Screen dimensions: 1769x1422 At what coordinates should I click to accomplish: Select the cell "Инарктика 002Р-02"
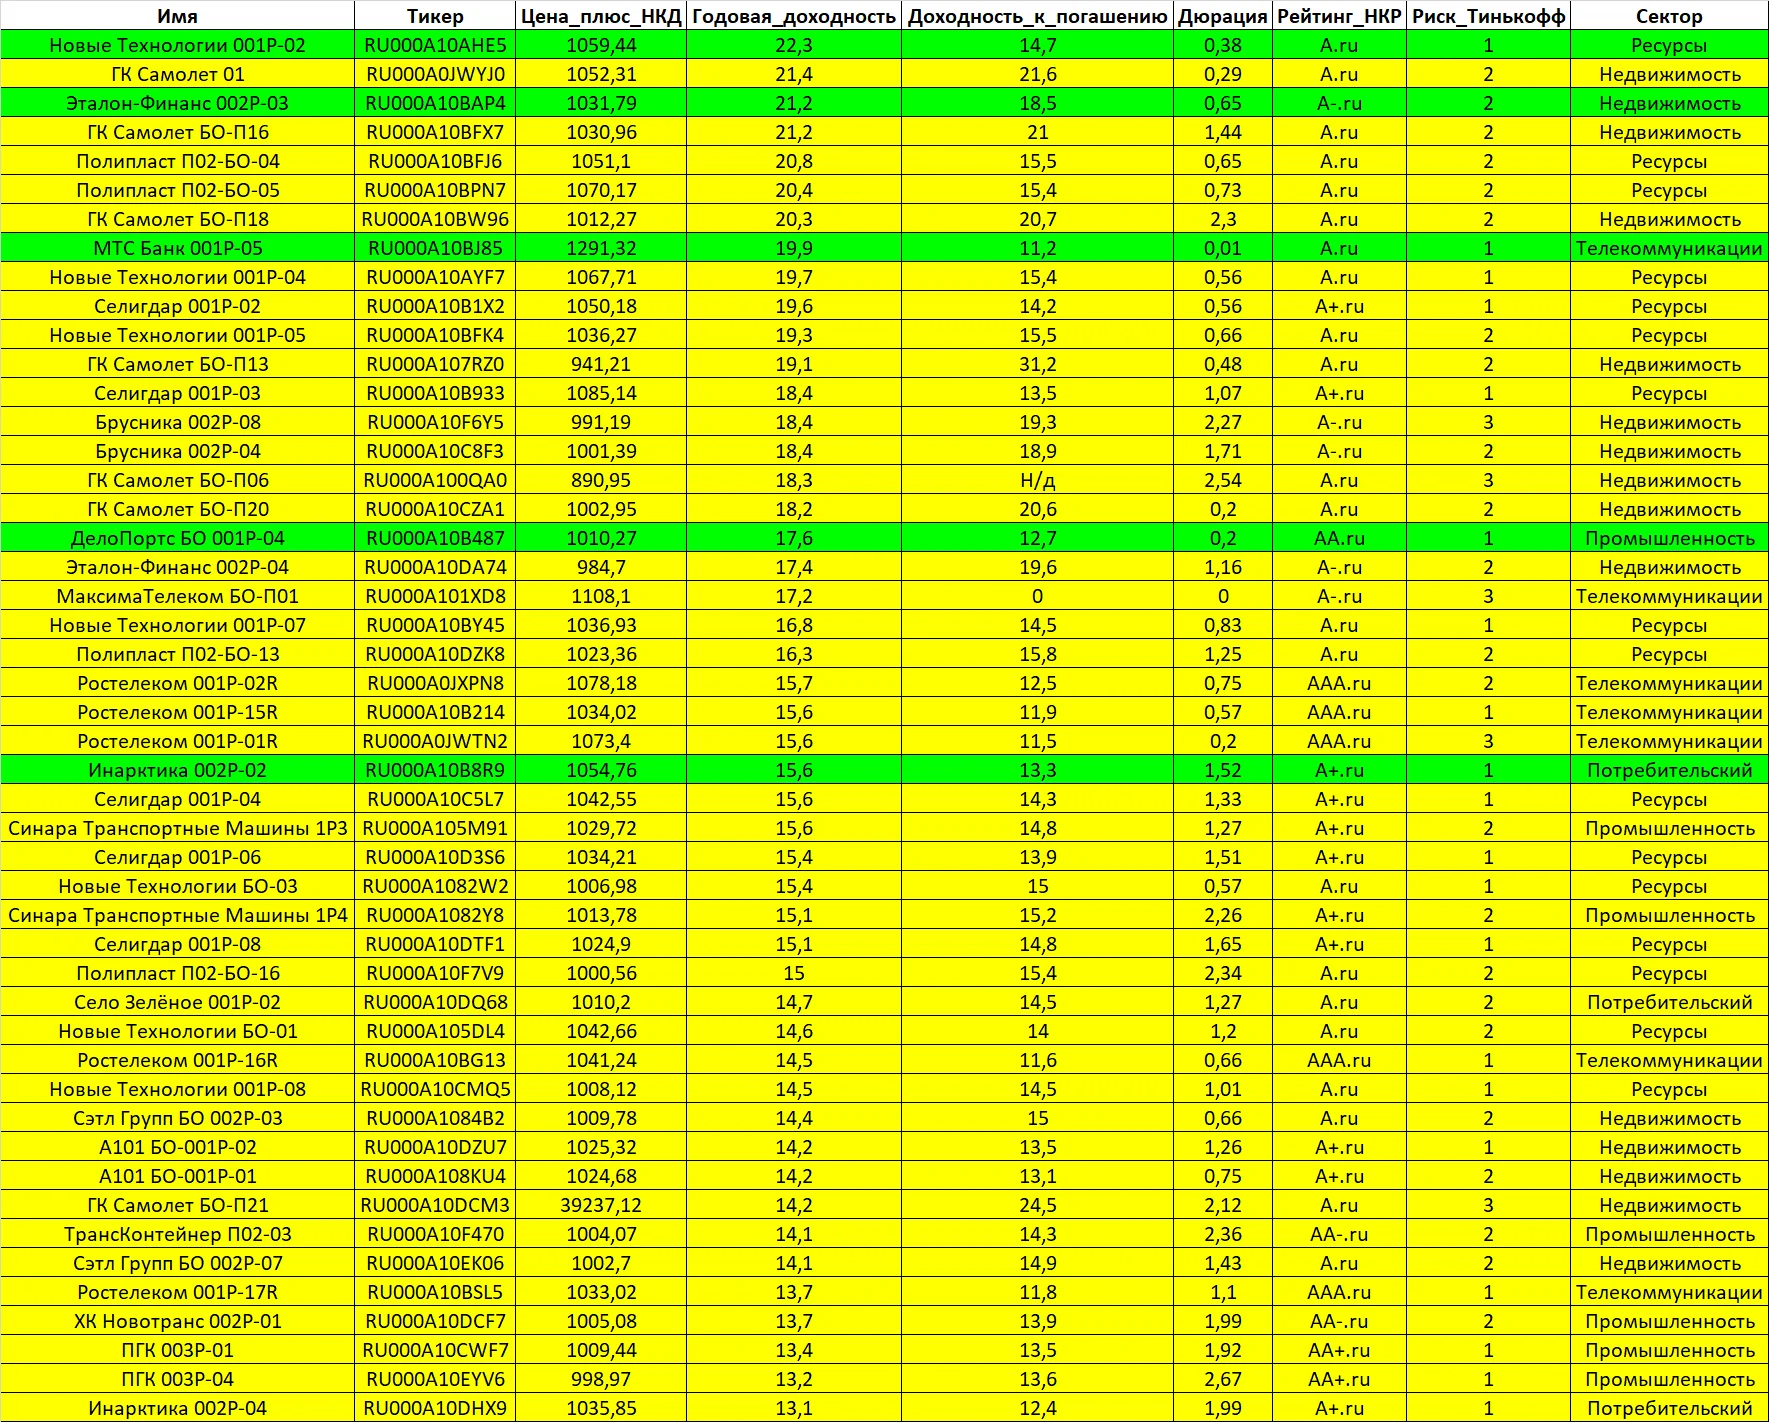coord(177,770)
